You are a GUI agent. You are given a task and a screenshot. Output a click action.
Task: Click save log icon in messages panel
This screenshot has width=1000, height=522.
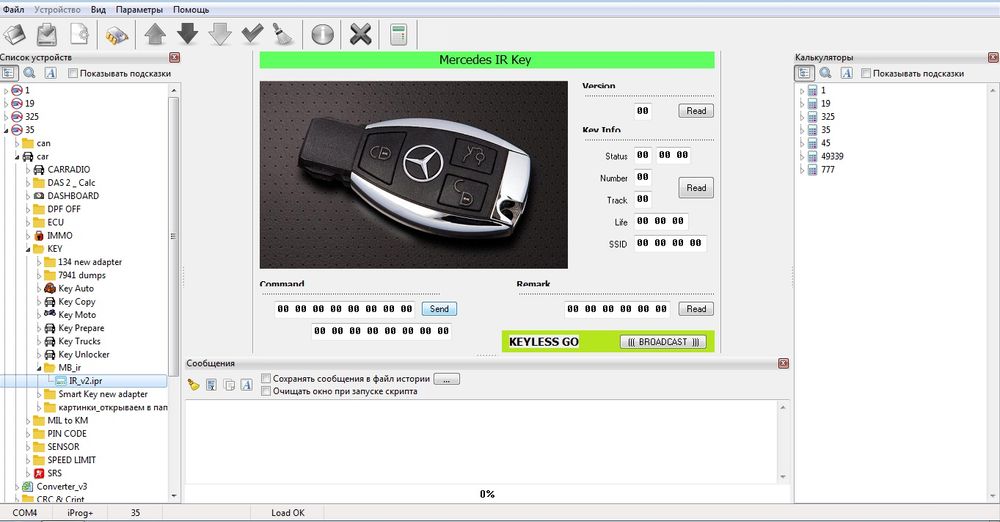click(211, 384)
